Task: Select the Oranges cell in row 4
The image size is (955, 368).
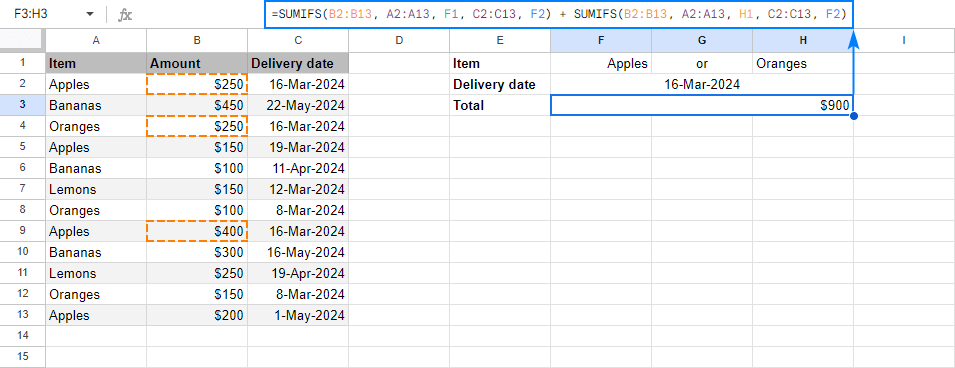Action: coord(96,126)
